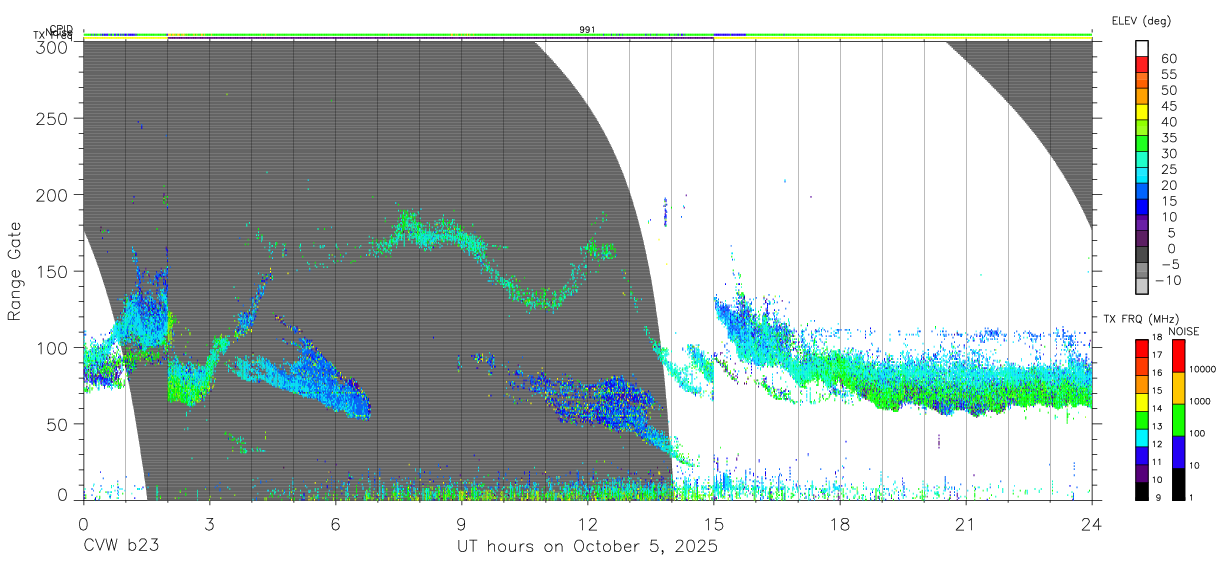This screenshot has width=1228, height=567.
Task: Click the x-axis tick label '21'
Action: tap(966, 523)
